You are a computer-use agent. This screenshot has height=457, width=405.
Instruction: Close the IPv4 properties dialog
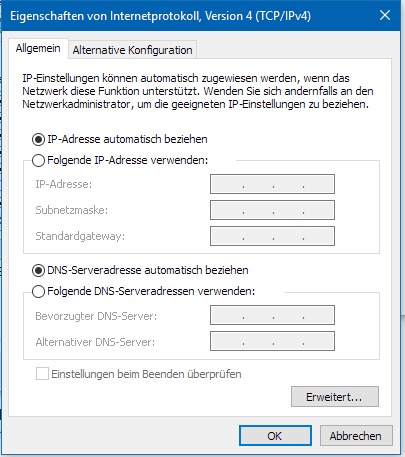click(385, 15)
